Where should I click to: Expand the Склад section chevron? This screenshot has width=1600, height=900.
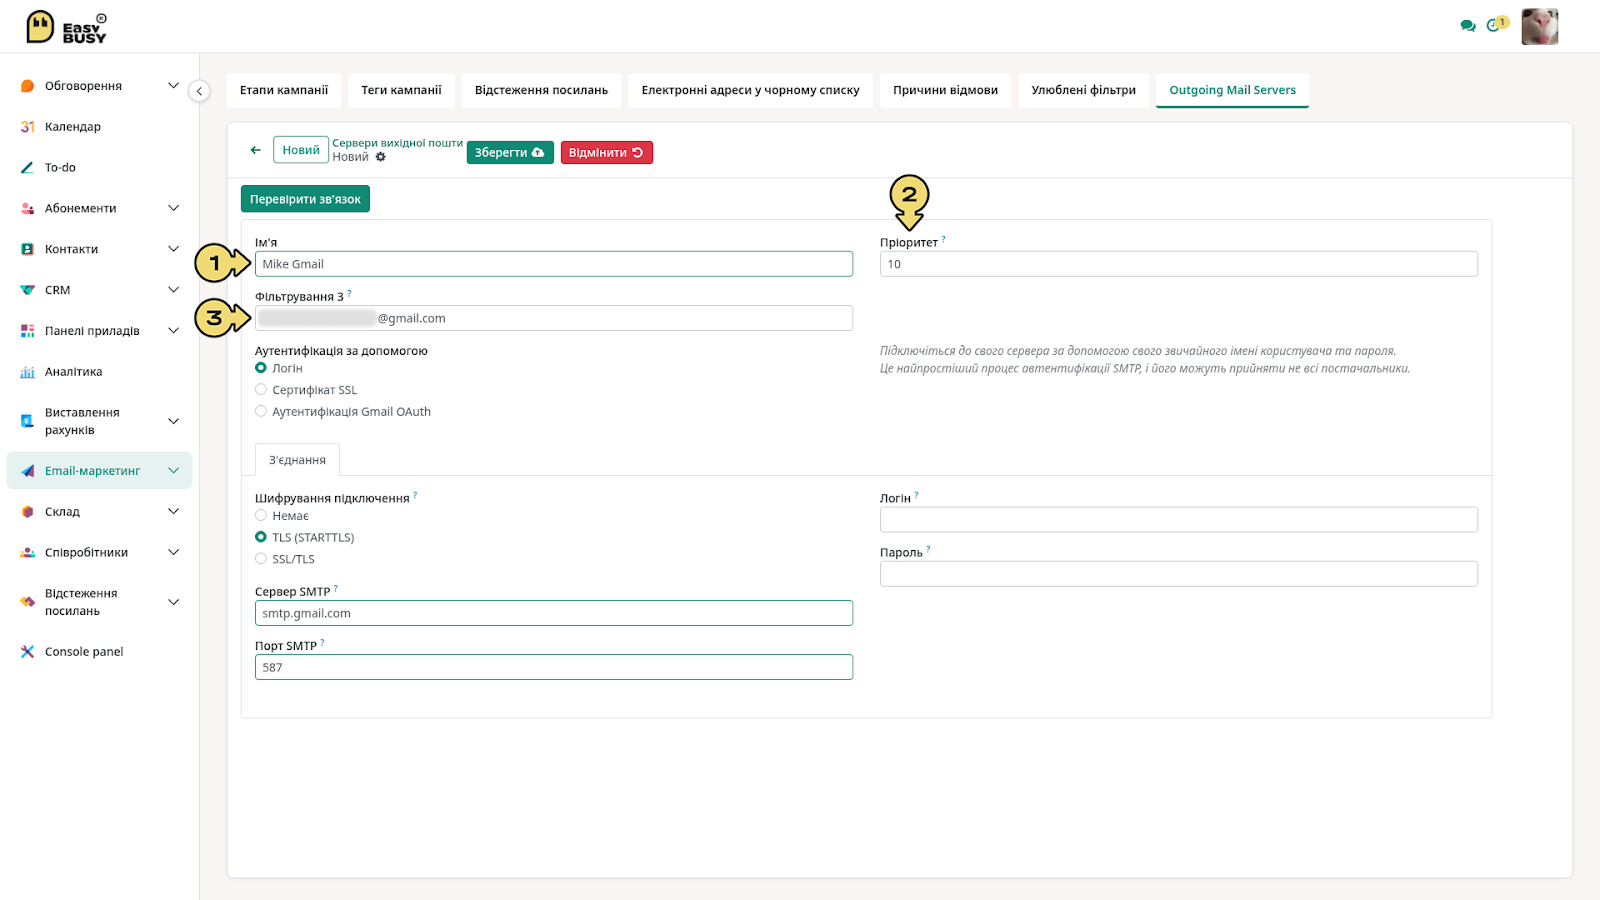[x=173, y=512]
